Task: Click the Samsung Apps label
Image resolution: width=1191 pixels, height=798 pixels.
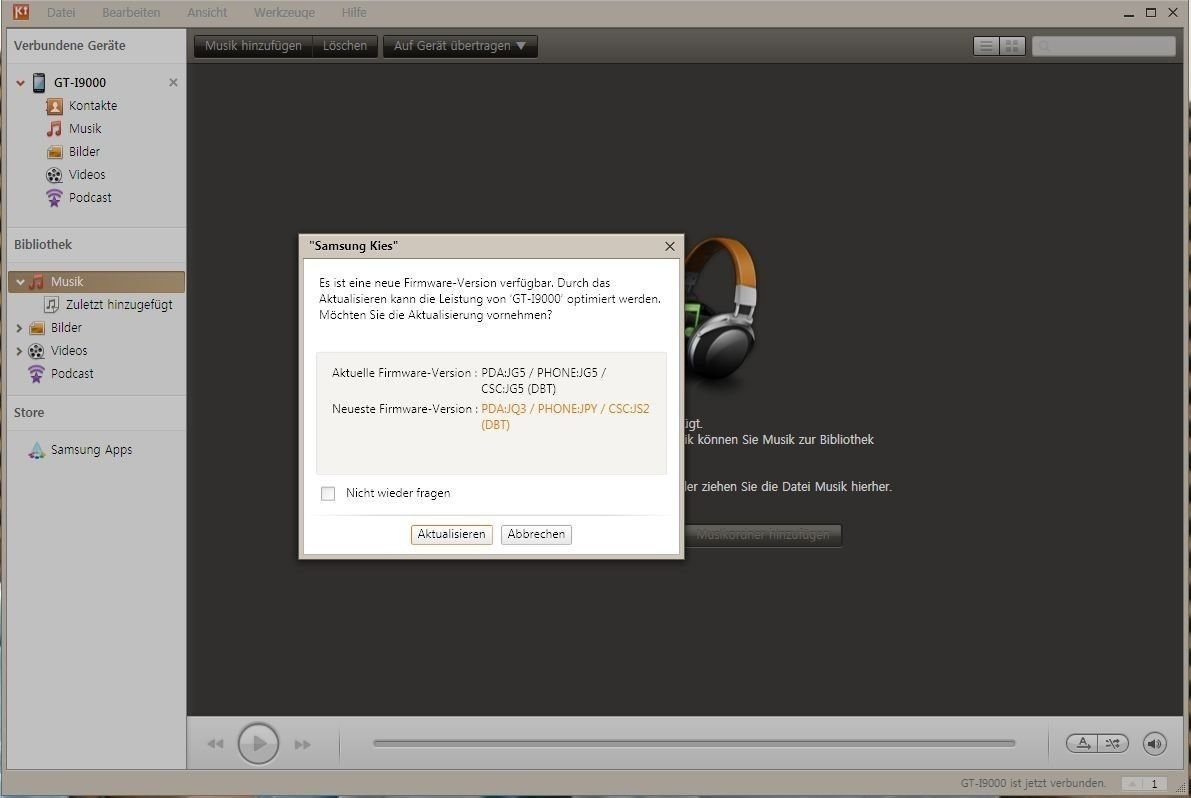Action: (x=91, y=449)
